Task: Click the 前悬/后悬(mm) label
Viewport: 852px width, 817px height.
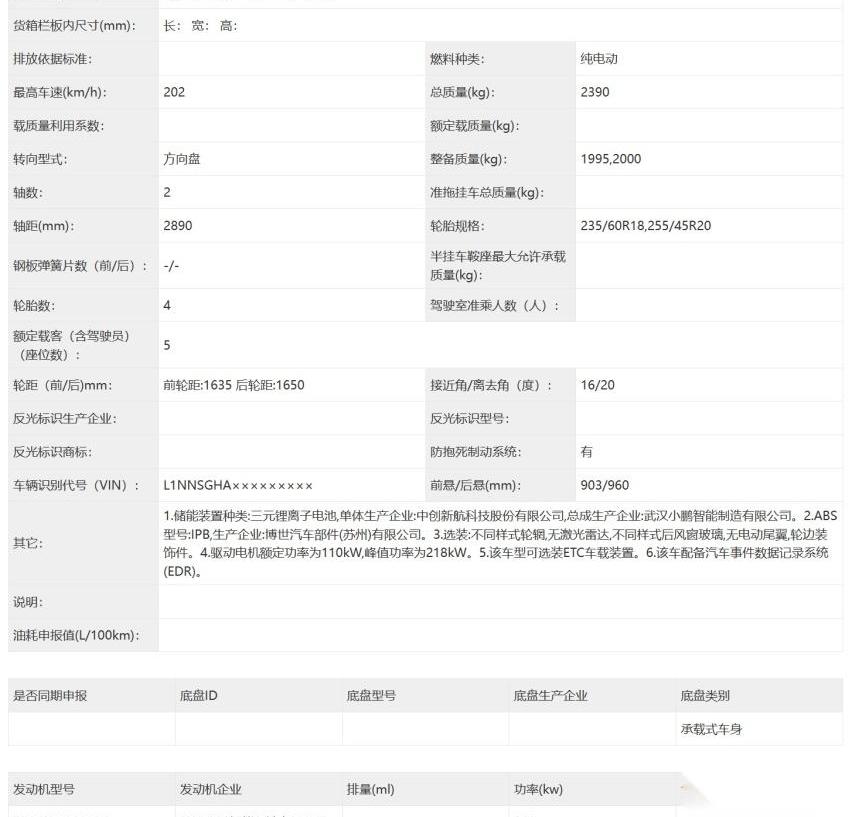Action: [475, 485]
